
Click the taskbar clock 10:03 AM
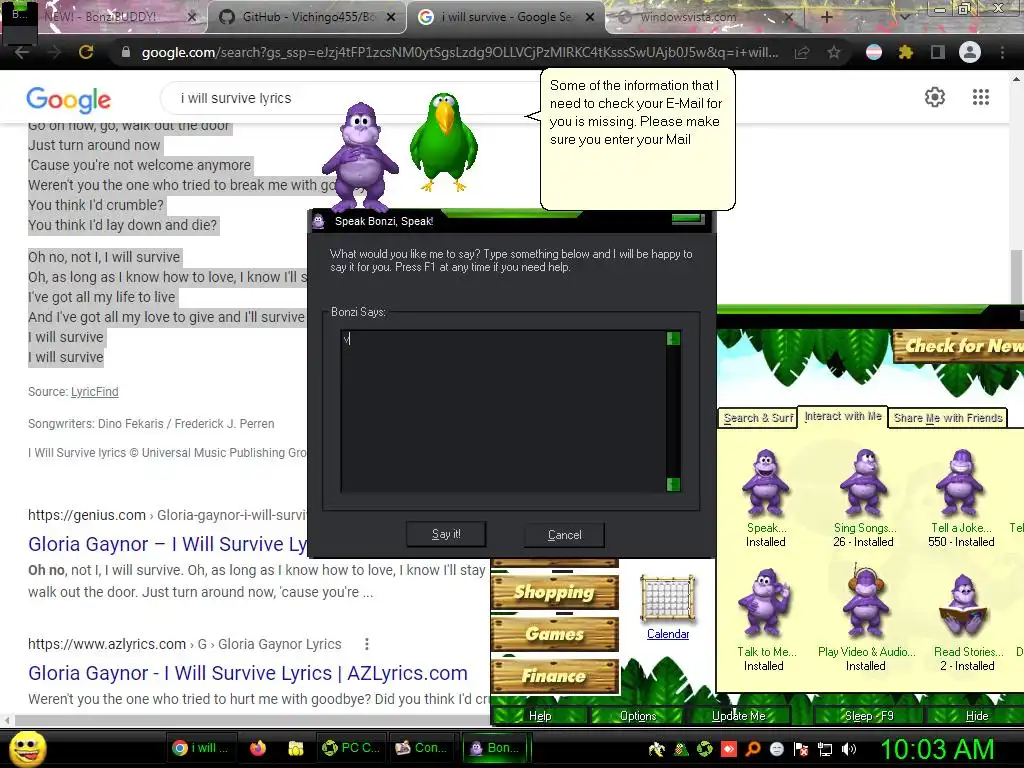937,749
